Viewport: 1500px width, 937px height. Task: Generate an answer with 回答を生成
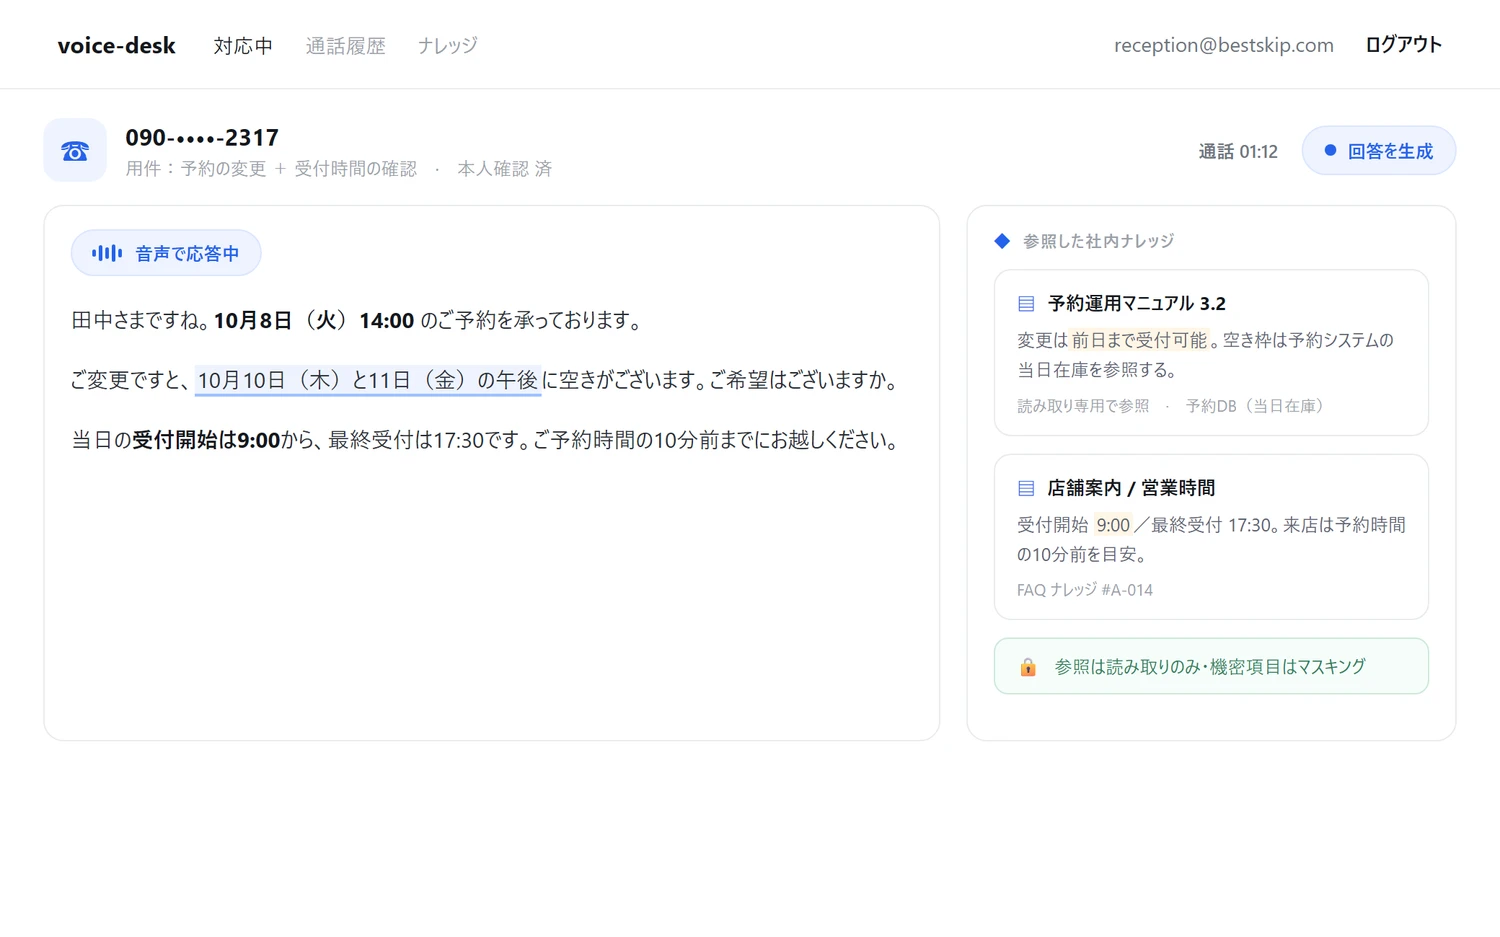[1379, 150]
